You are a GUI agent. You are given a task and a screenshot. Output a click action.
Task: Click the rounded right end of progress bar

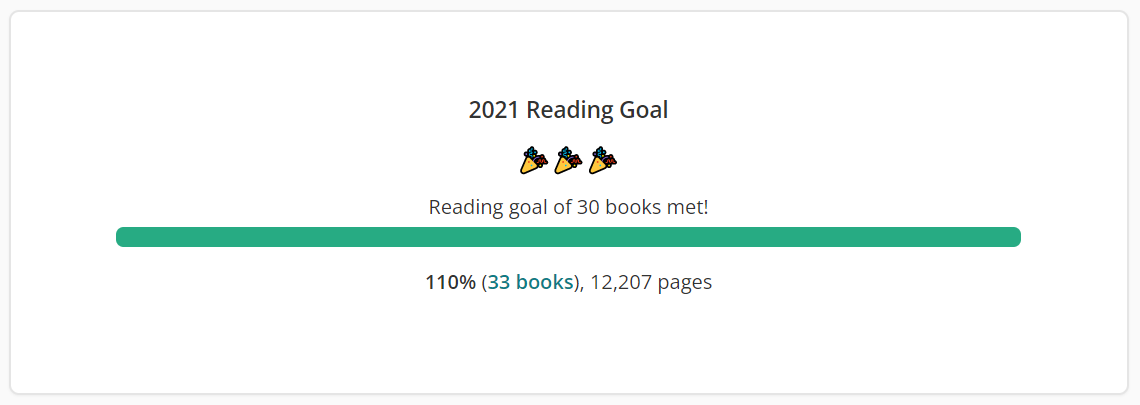(1015, 237)
